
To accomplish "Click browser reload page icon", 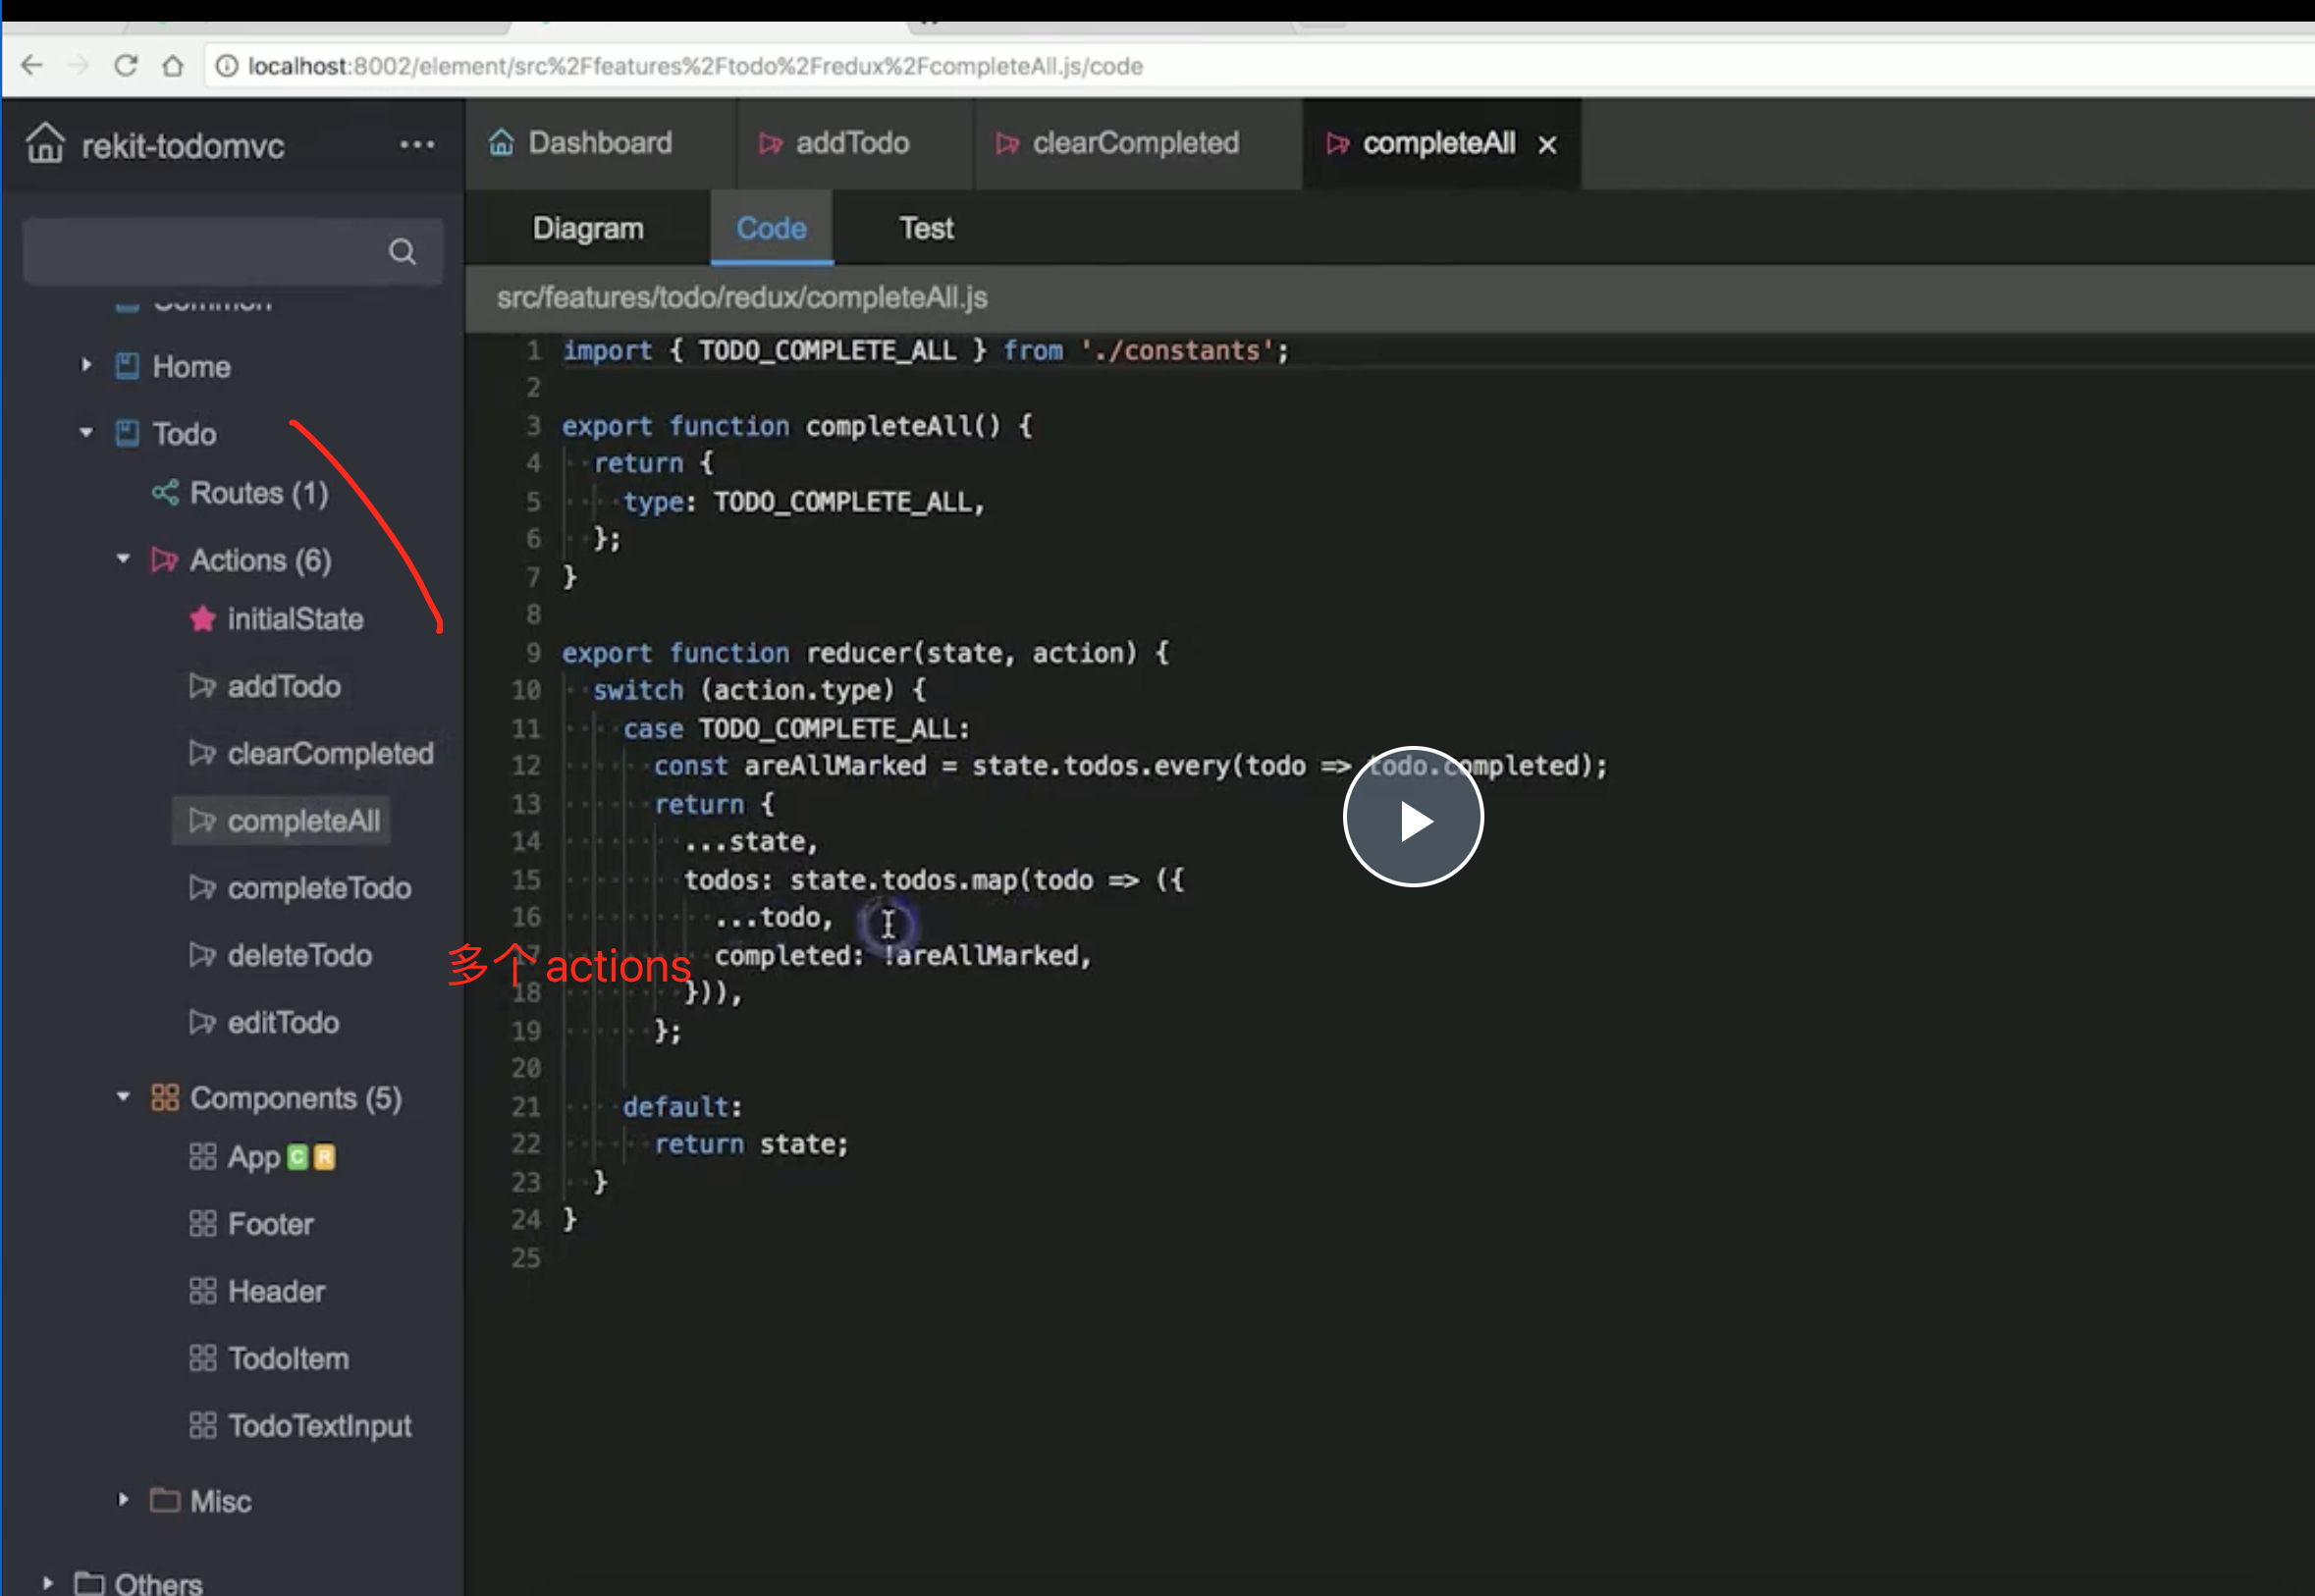I will (x=126, y=66).
